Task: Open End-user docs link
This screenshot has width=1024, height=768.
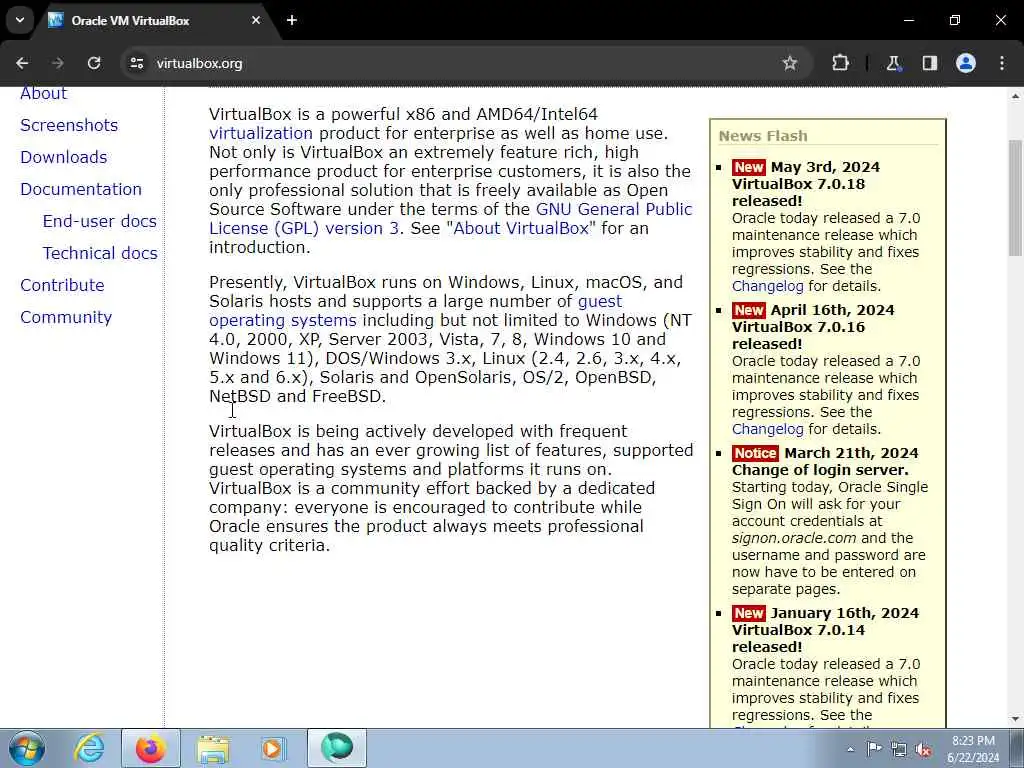Action: click(x=100, y=221)
